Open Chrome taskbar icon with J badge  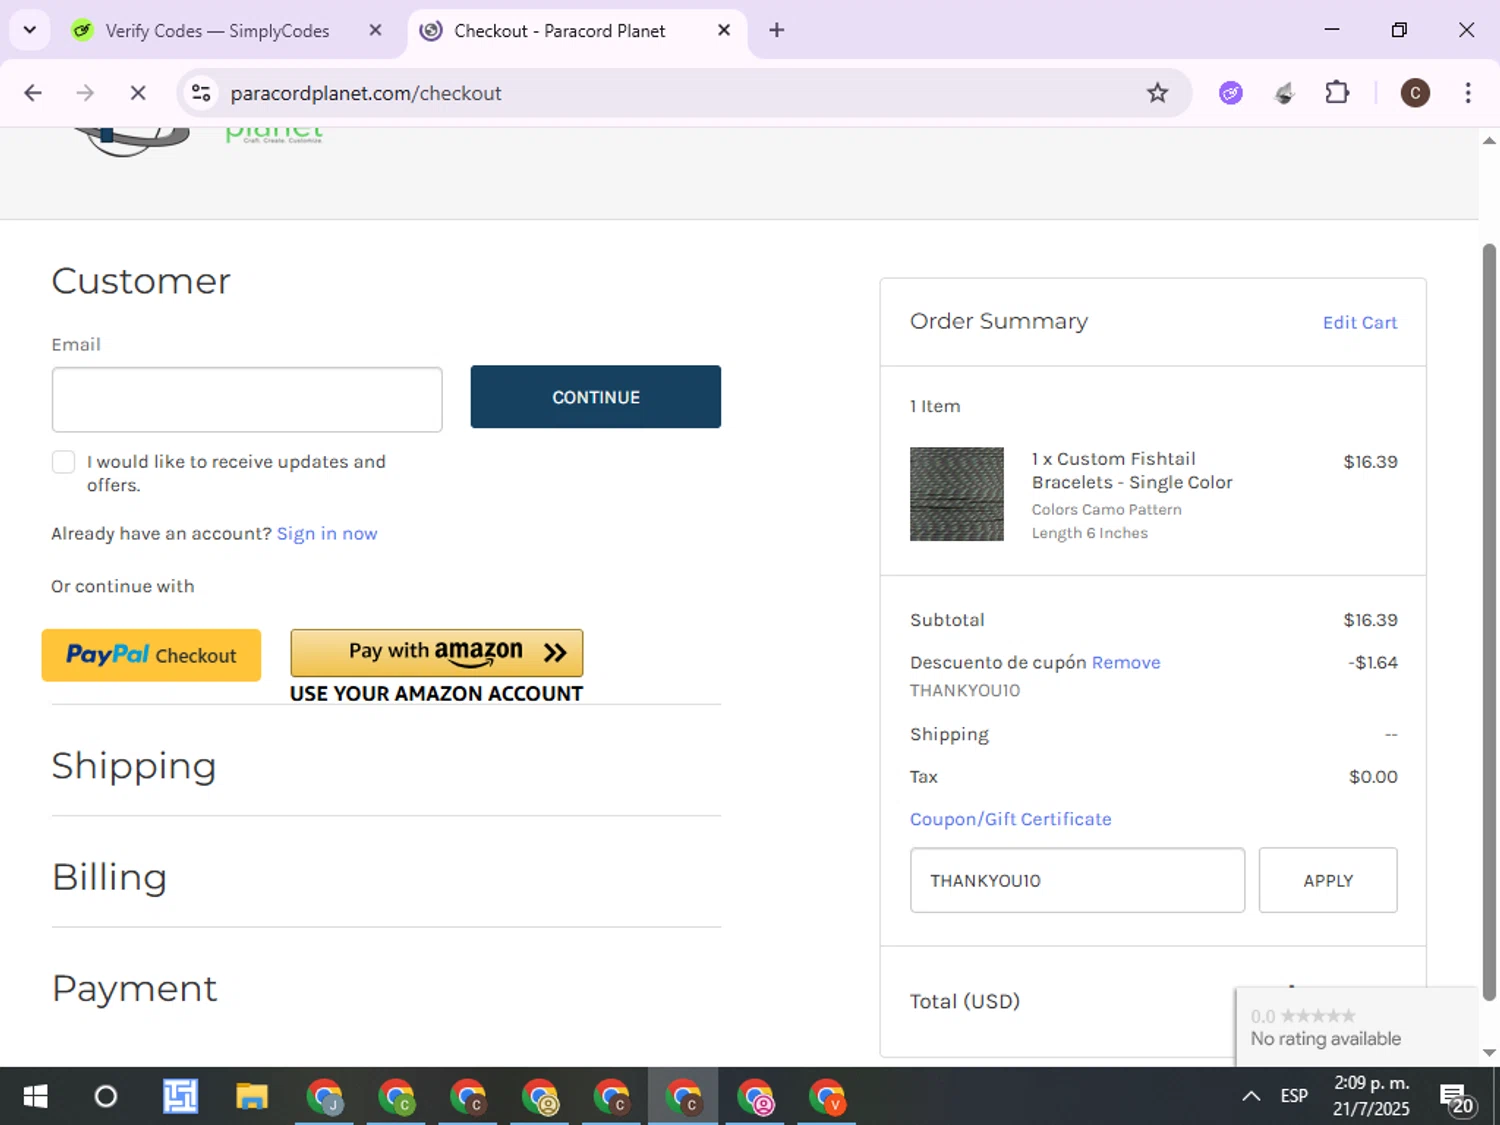[324, 1097]
